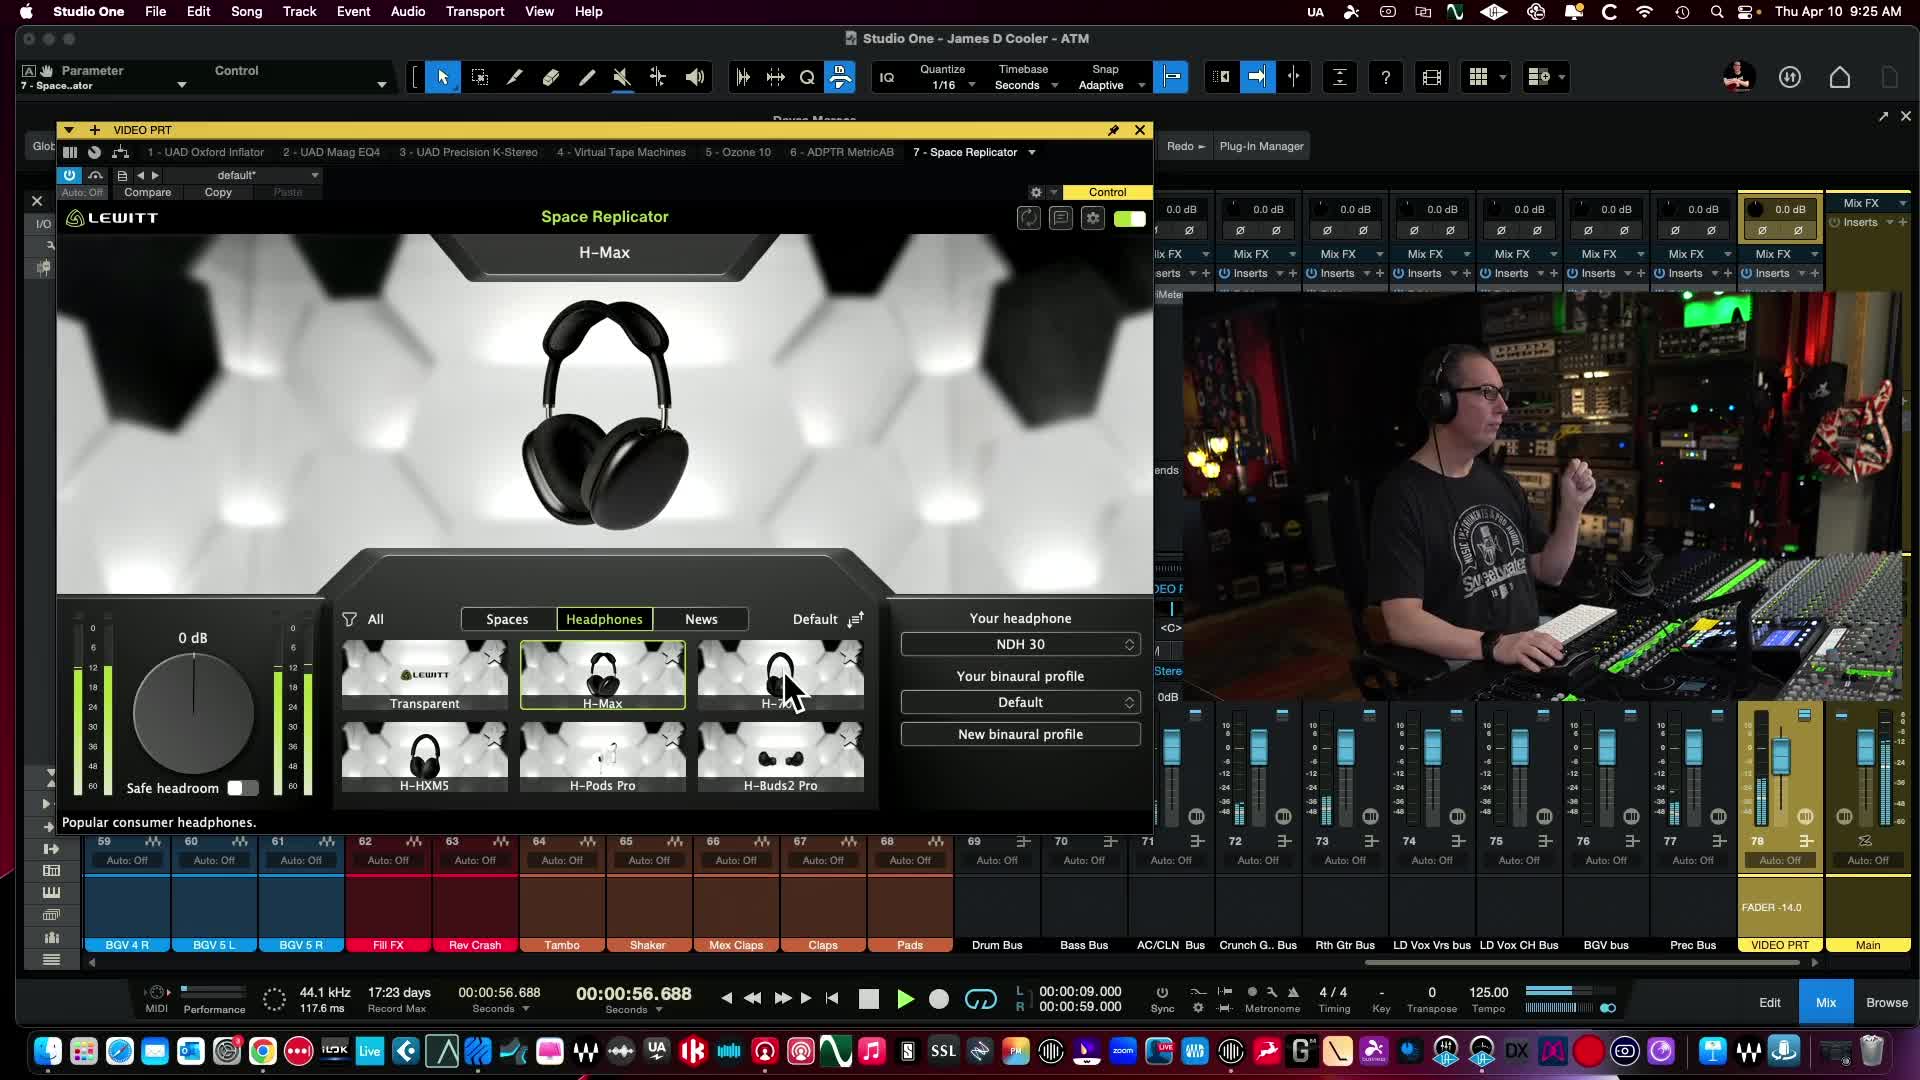
Task: Open the Audio menu
Action: (408, 12)
